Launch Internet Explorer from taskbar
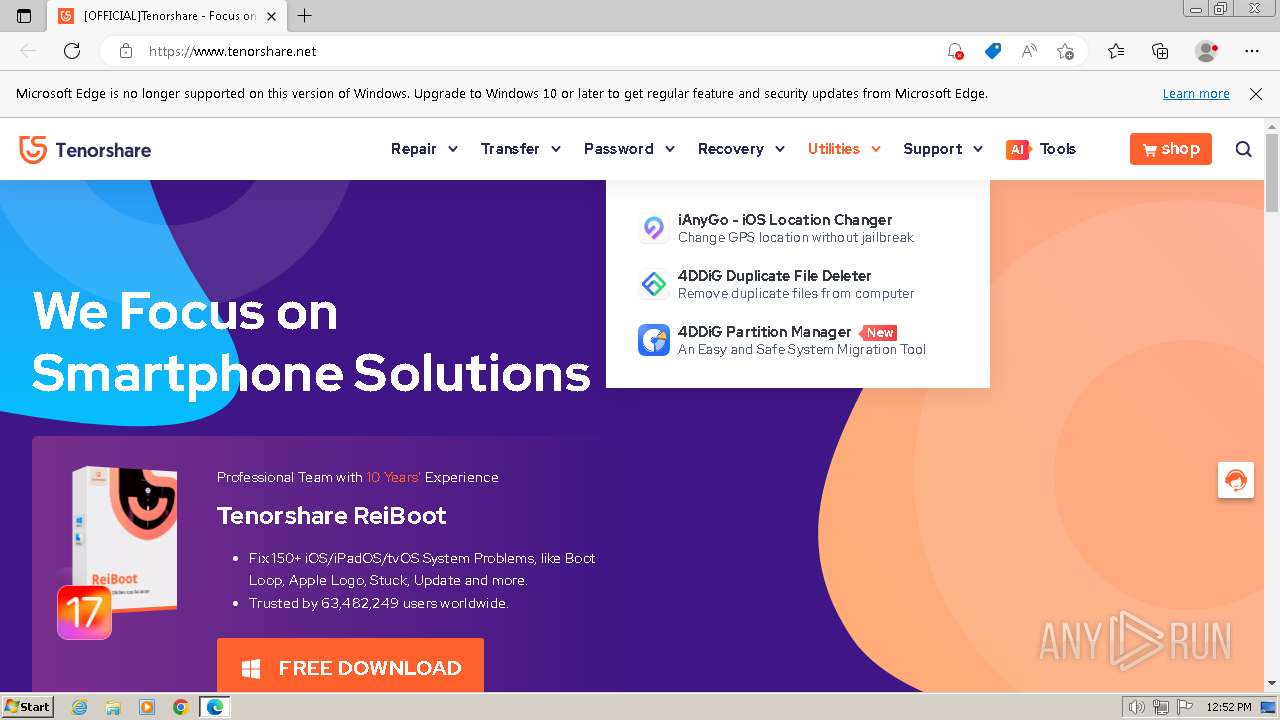Image resolution: width=1280 pixels, height=720 pixels. (x=79, y=707)
